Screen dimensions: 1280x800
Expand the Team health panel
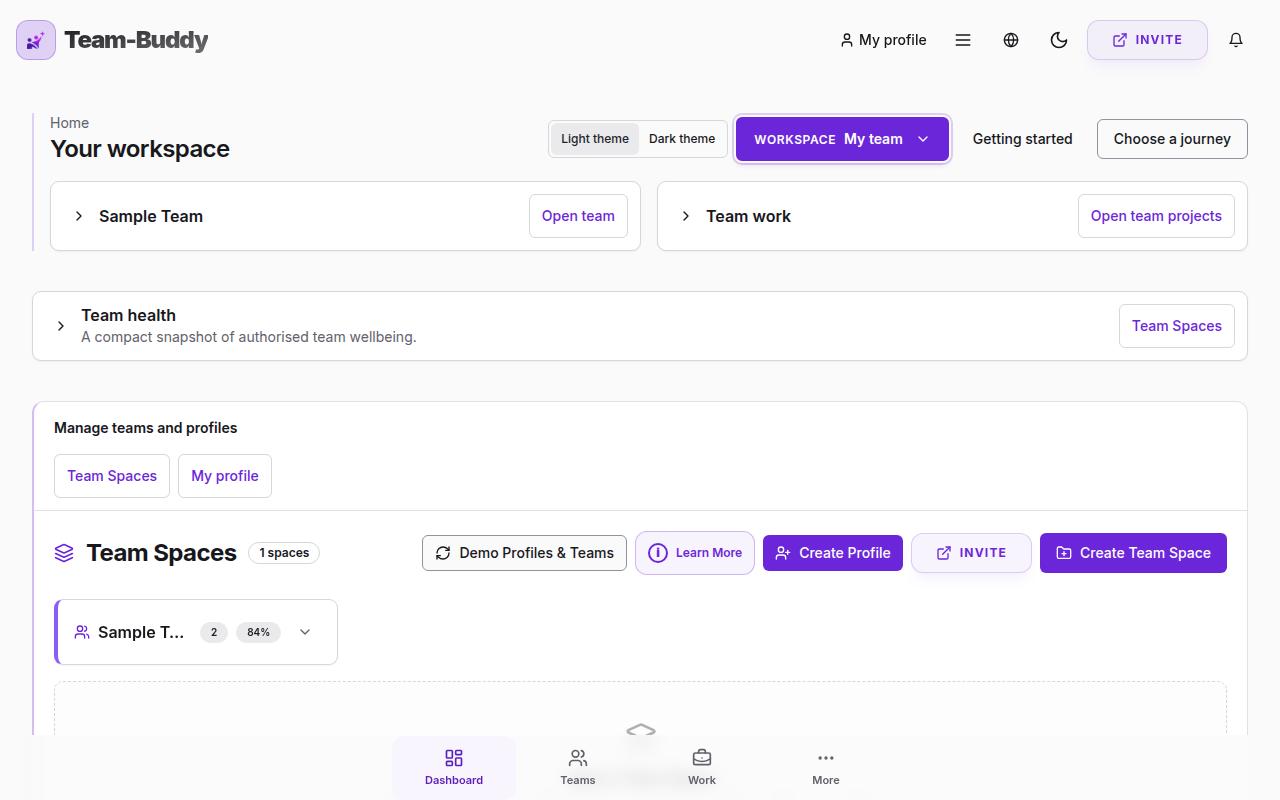[61, 326]
